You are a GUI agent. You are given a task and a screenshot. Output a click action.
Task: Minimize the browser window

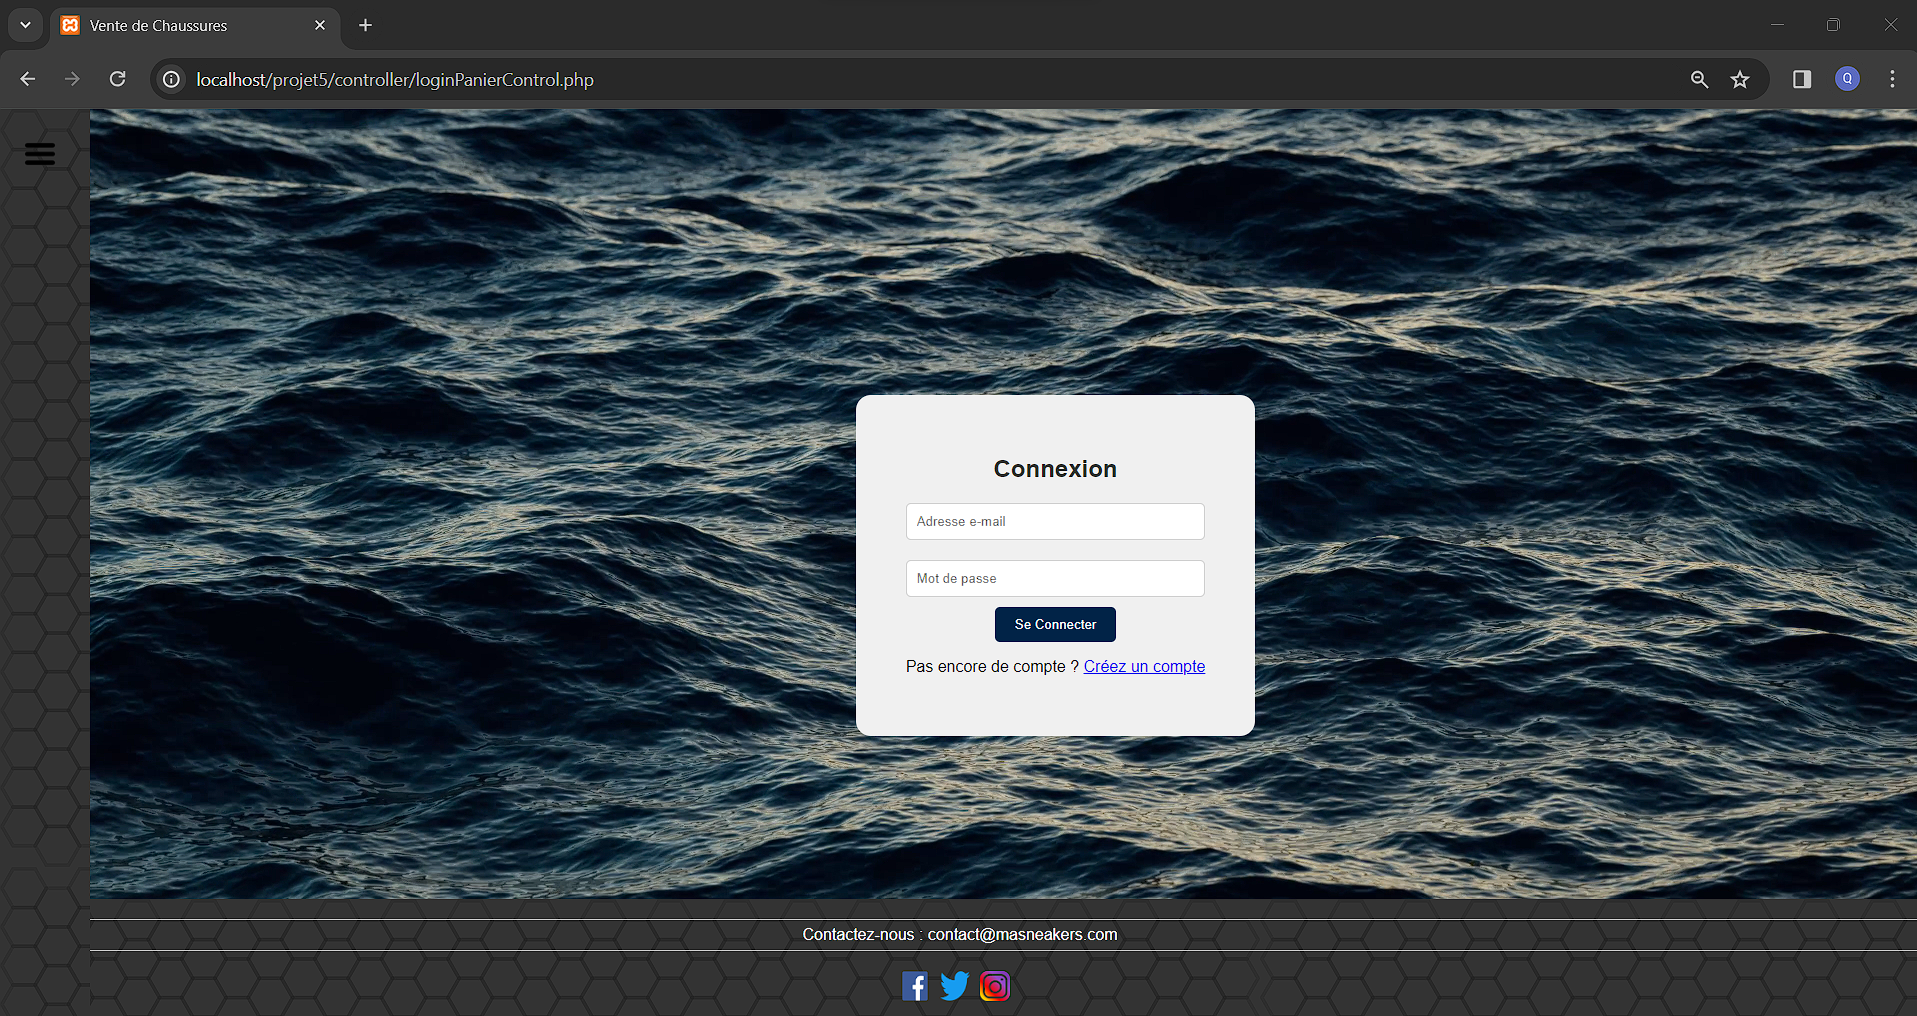[1777, 25]
